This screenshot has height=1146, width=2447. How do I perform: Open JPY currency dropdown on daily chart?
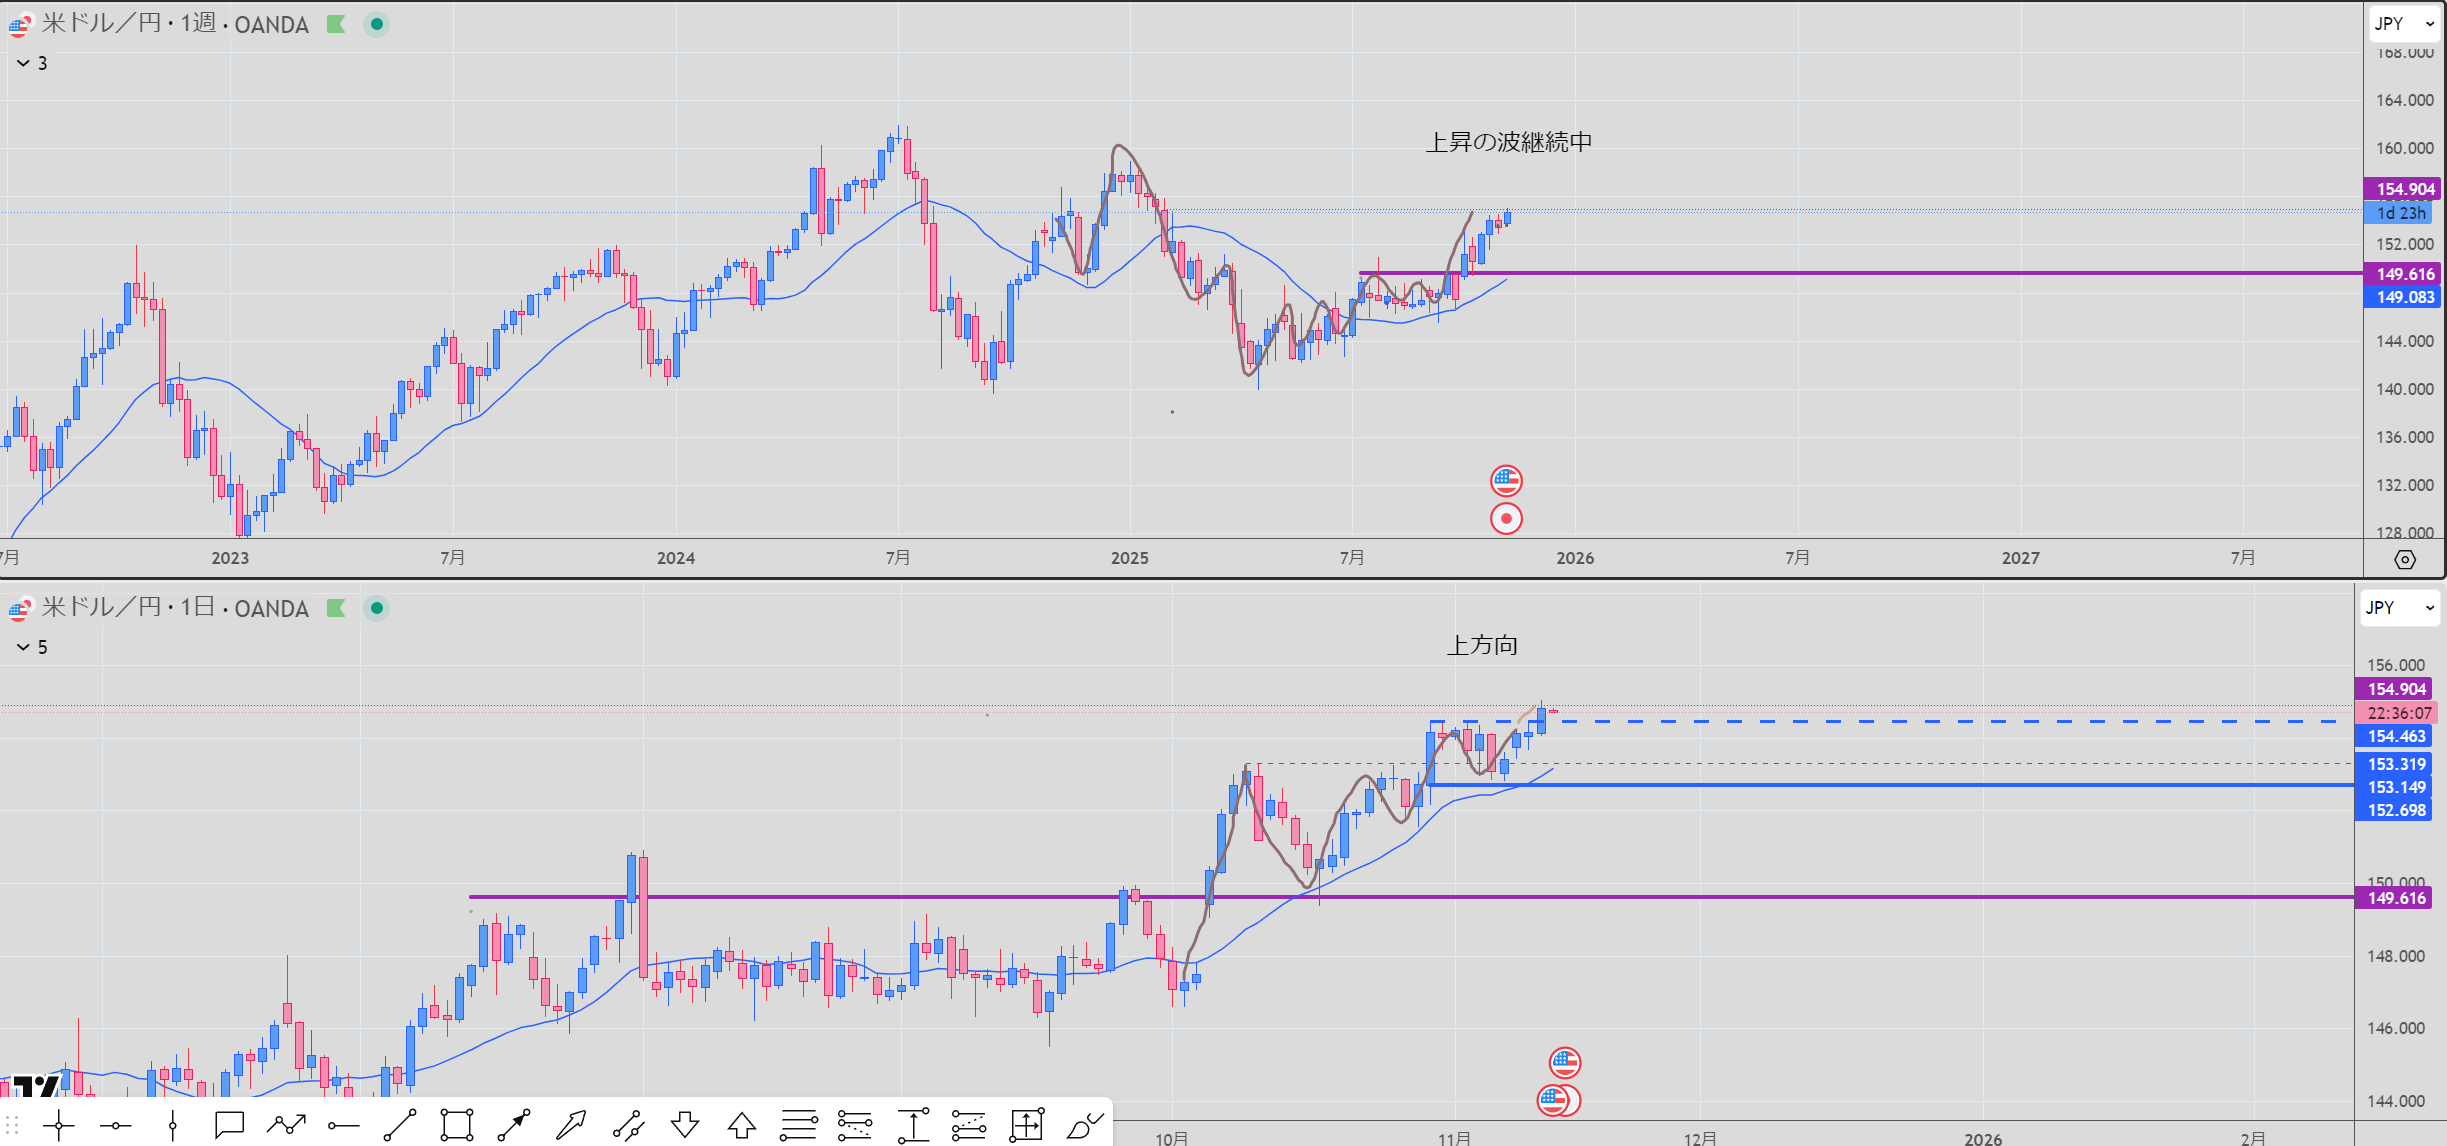(2398, 608)
